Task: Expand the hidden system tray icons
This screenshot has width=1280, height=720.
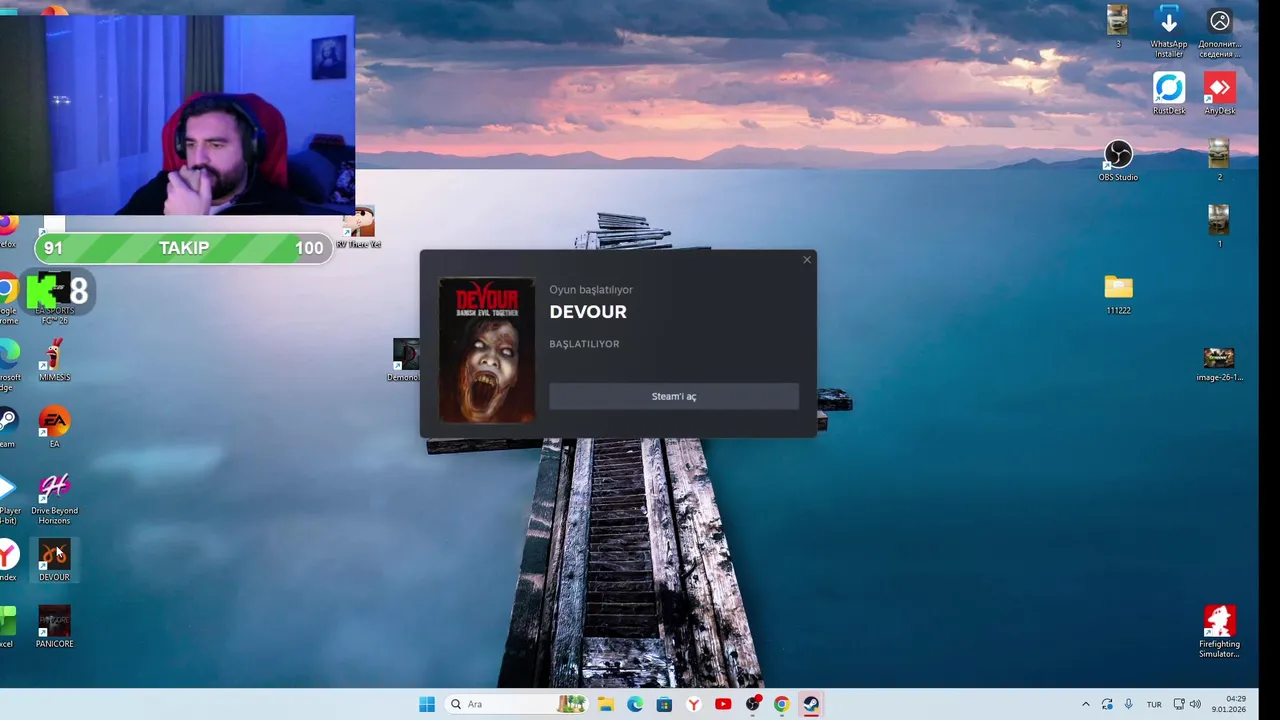Action: pyautogui.click(x=1086, y=704)
